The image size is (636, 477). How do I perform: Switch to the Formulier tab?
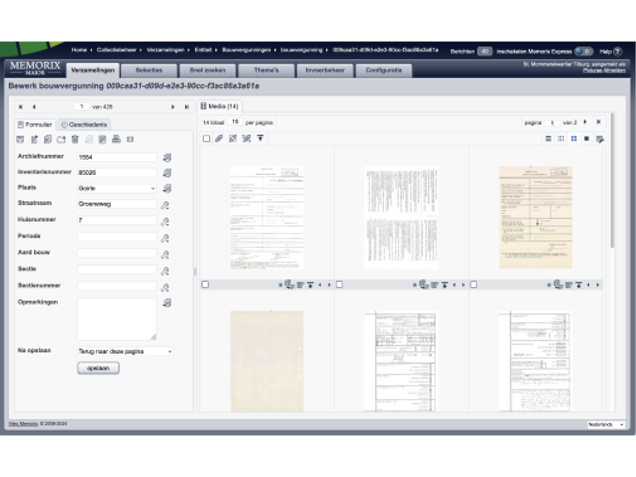point(35,125)
